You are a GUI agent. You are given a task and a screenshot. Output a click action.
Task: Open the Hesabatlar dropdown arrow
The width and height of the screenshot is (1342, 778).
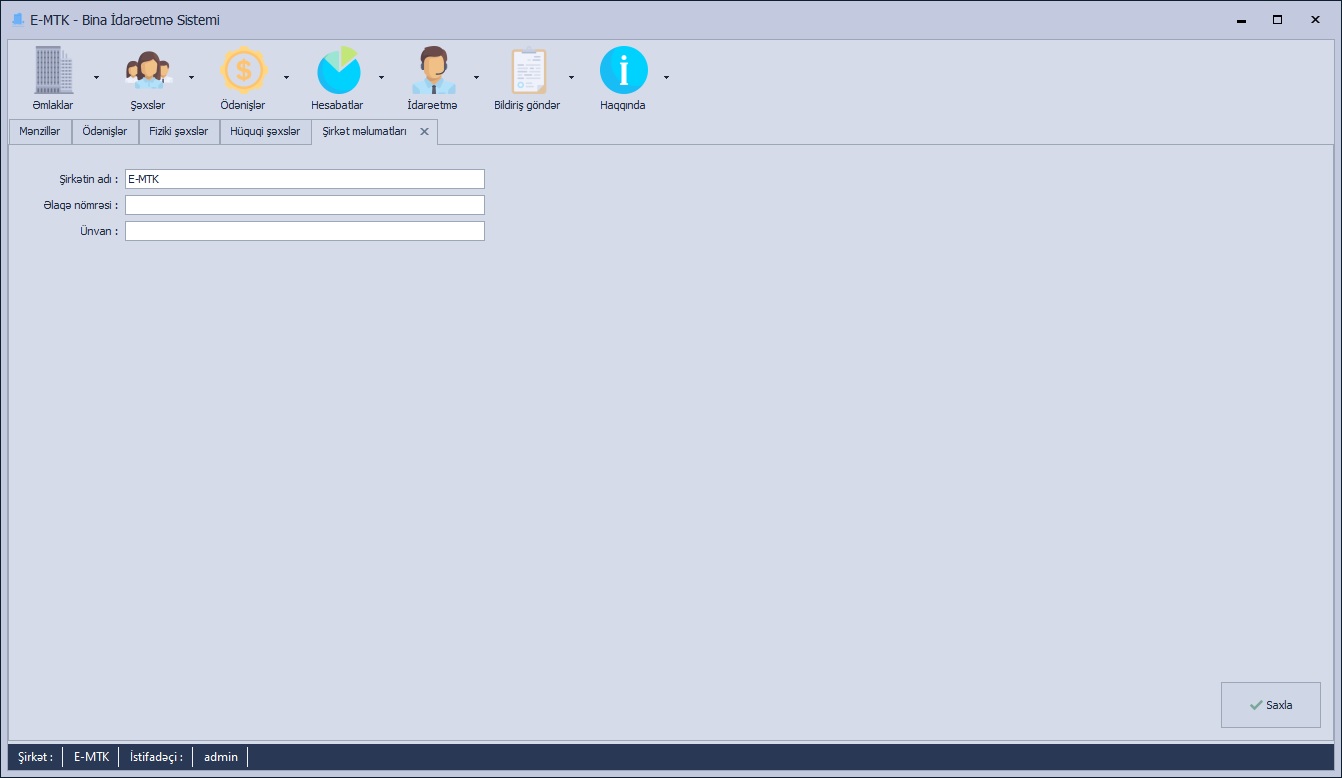381,77
